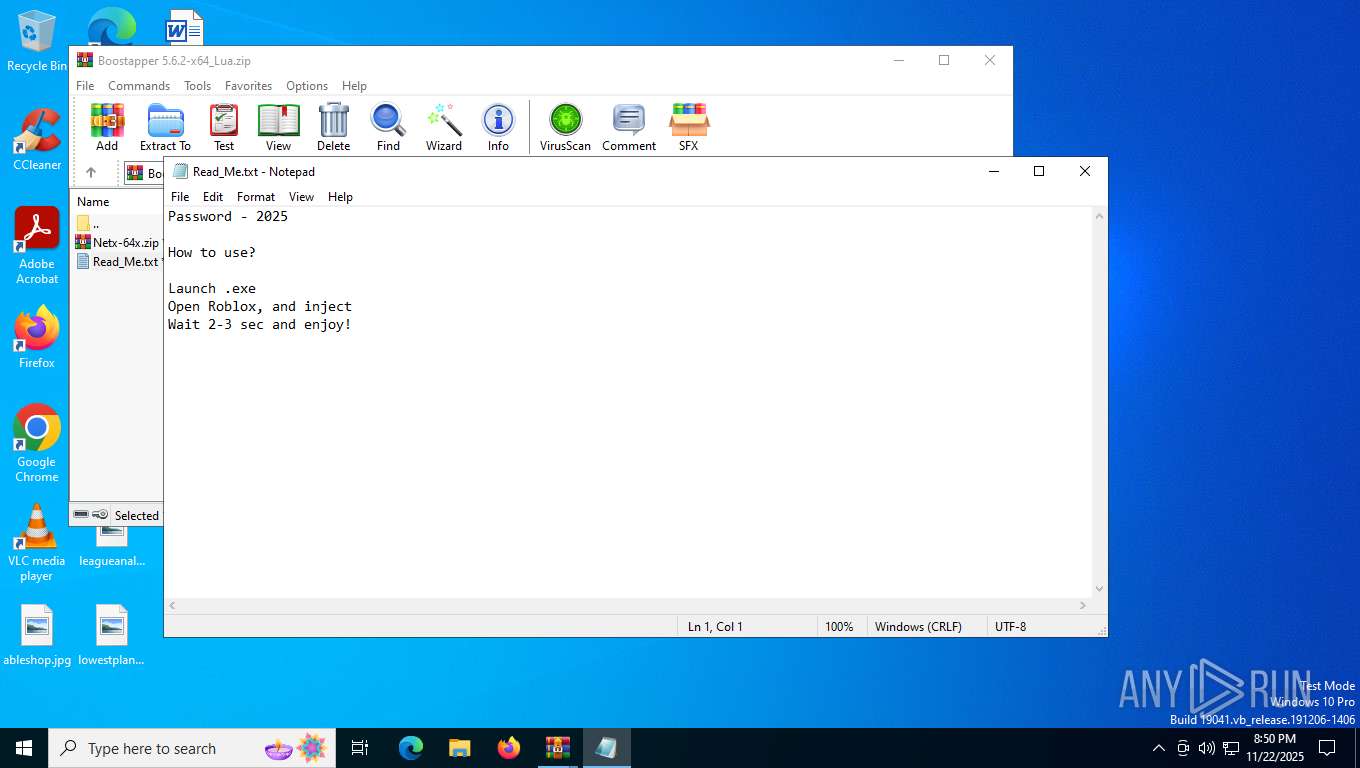Open WinRAR Favorites menu
The width and height of the screenshot is (1360, 768).
click(248, 86)
